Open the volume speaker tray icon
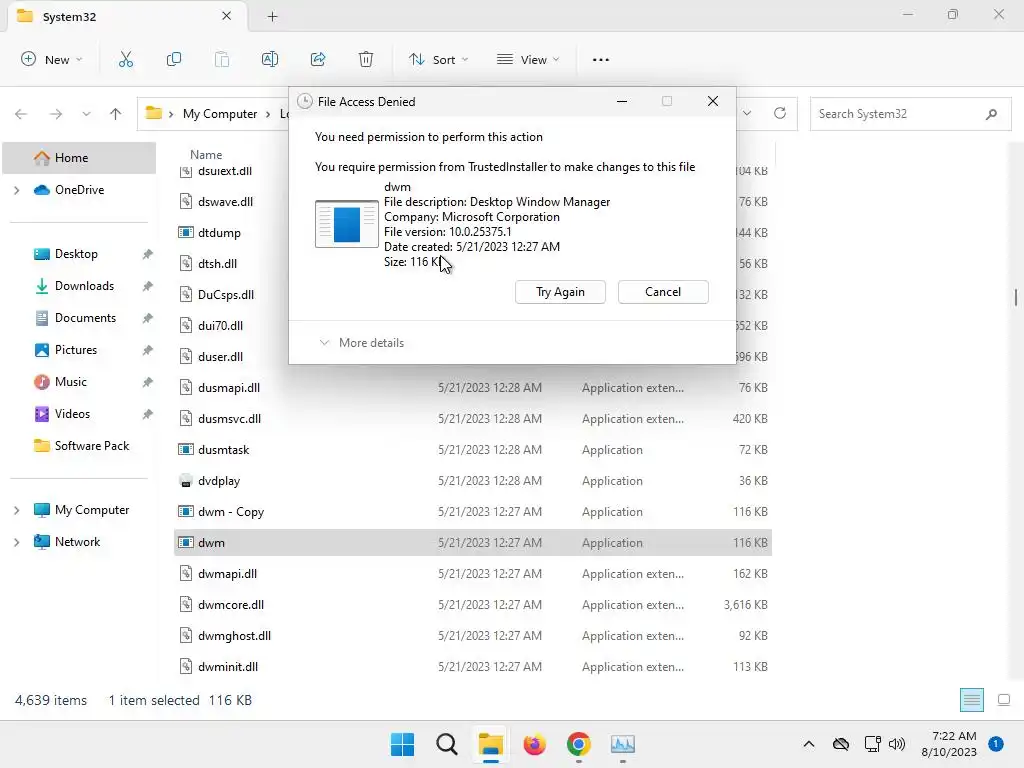 [x=897, y=744]
